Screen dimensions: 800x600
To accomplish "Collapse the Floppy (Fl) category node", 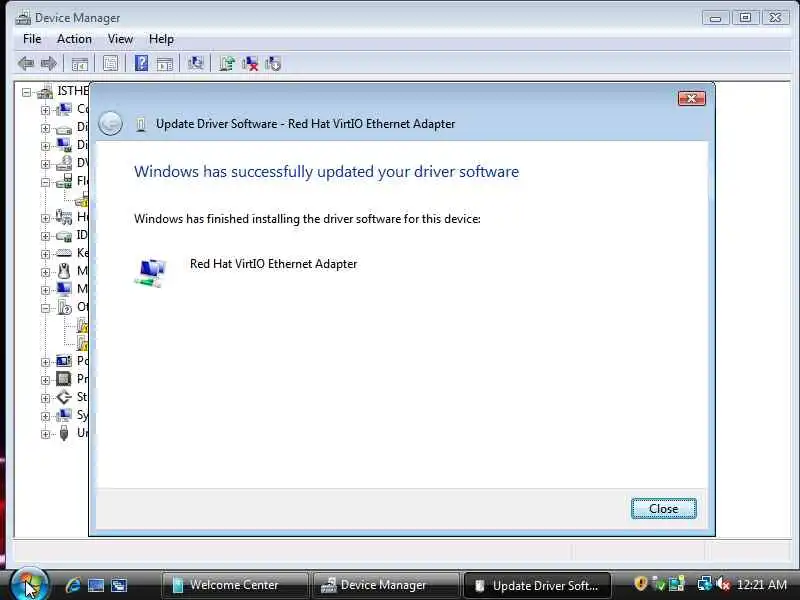I will 45,182.
